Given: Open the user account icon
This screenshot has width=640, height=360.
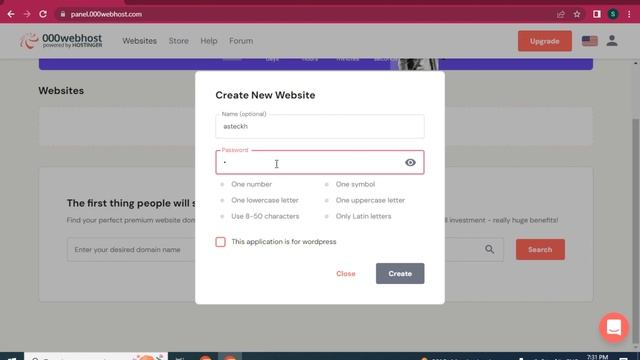Looking at the screenshot, I should click(x=611, y=40).
